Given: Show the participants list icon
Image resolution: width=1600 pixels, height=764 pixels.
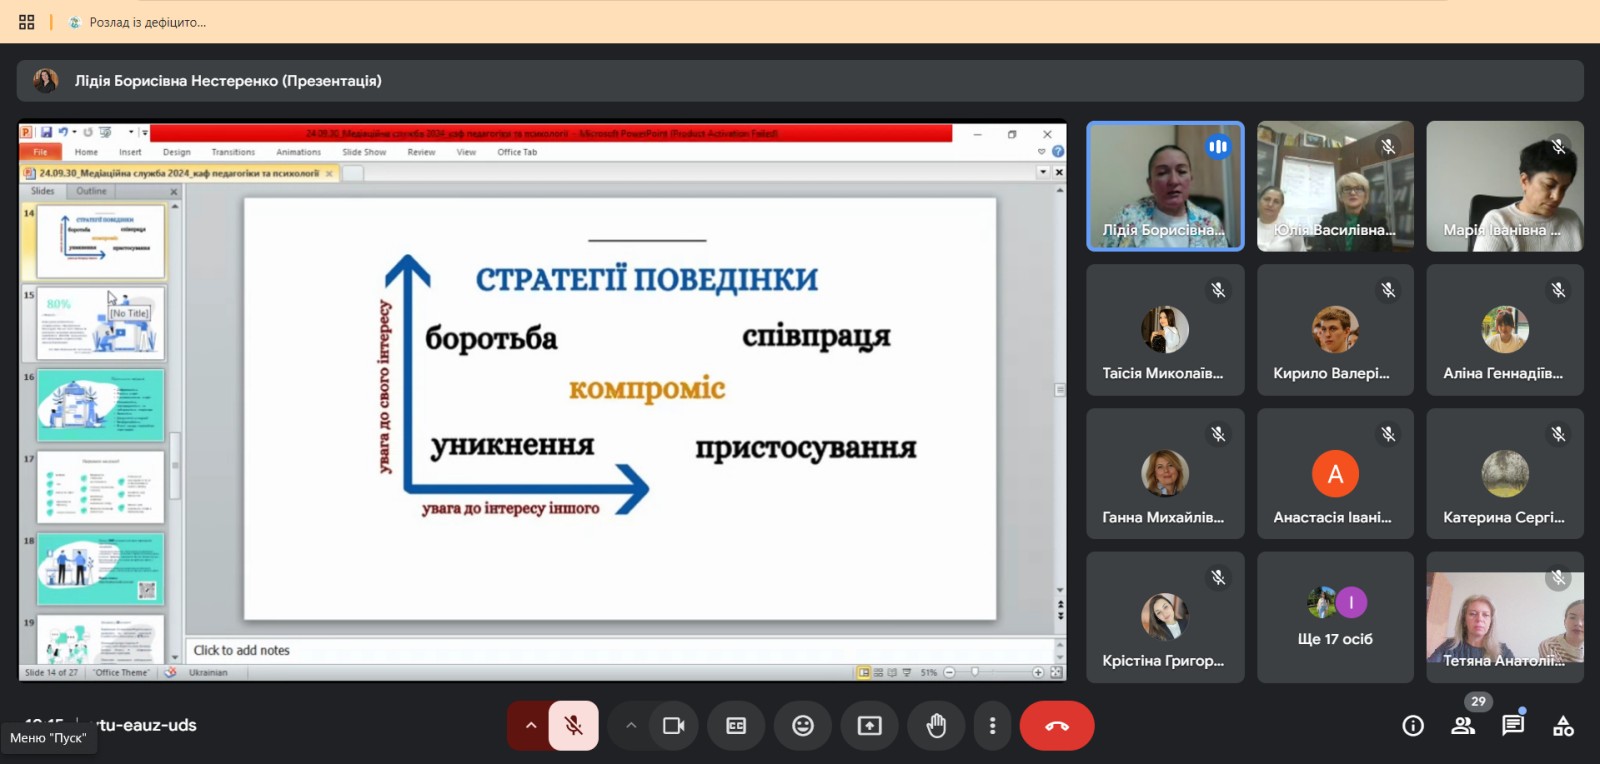Looking at the screenshot, I should pyautogui.click(x=1463, y=725).
